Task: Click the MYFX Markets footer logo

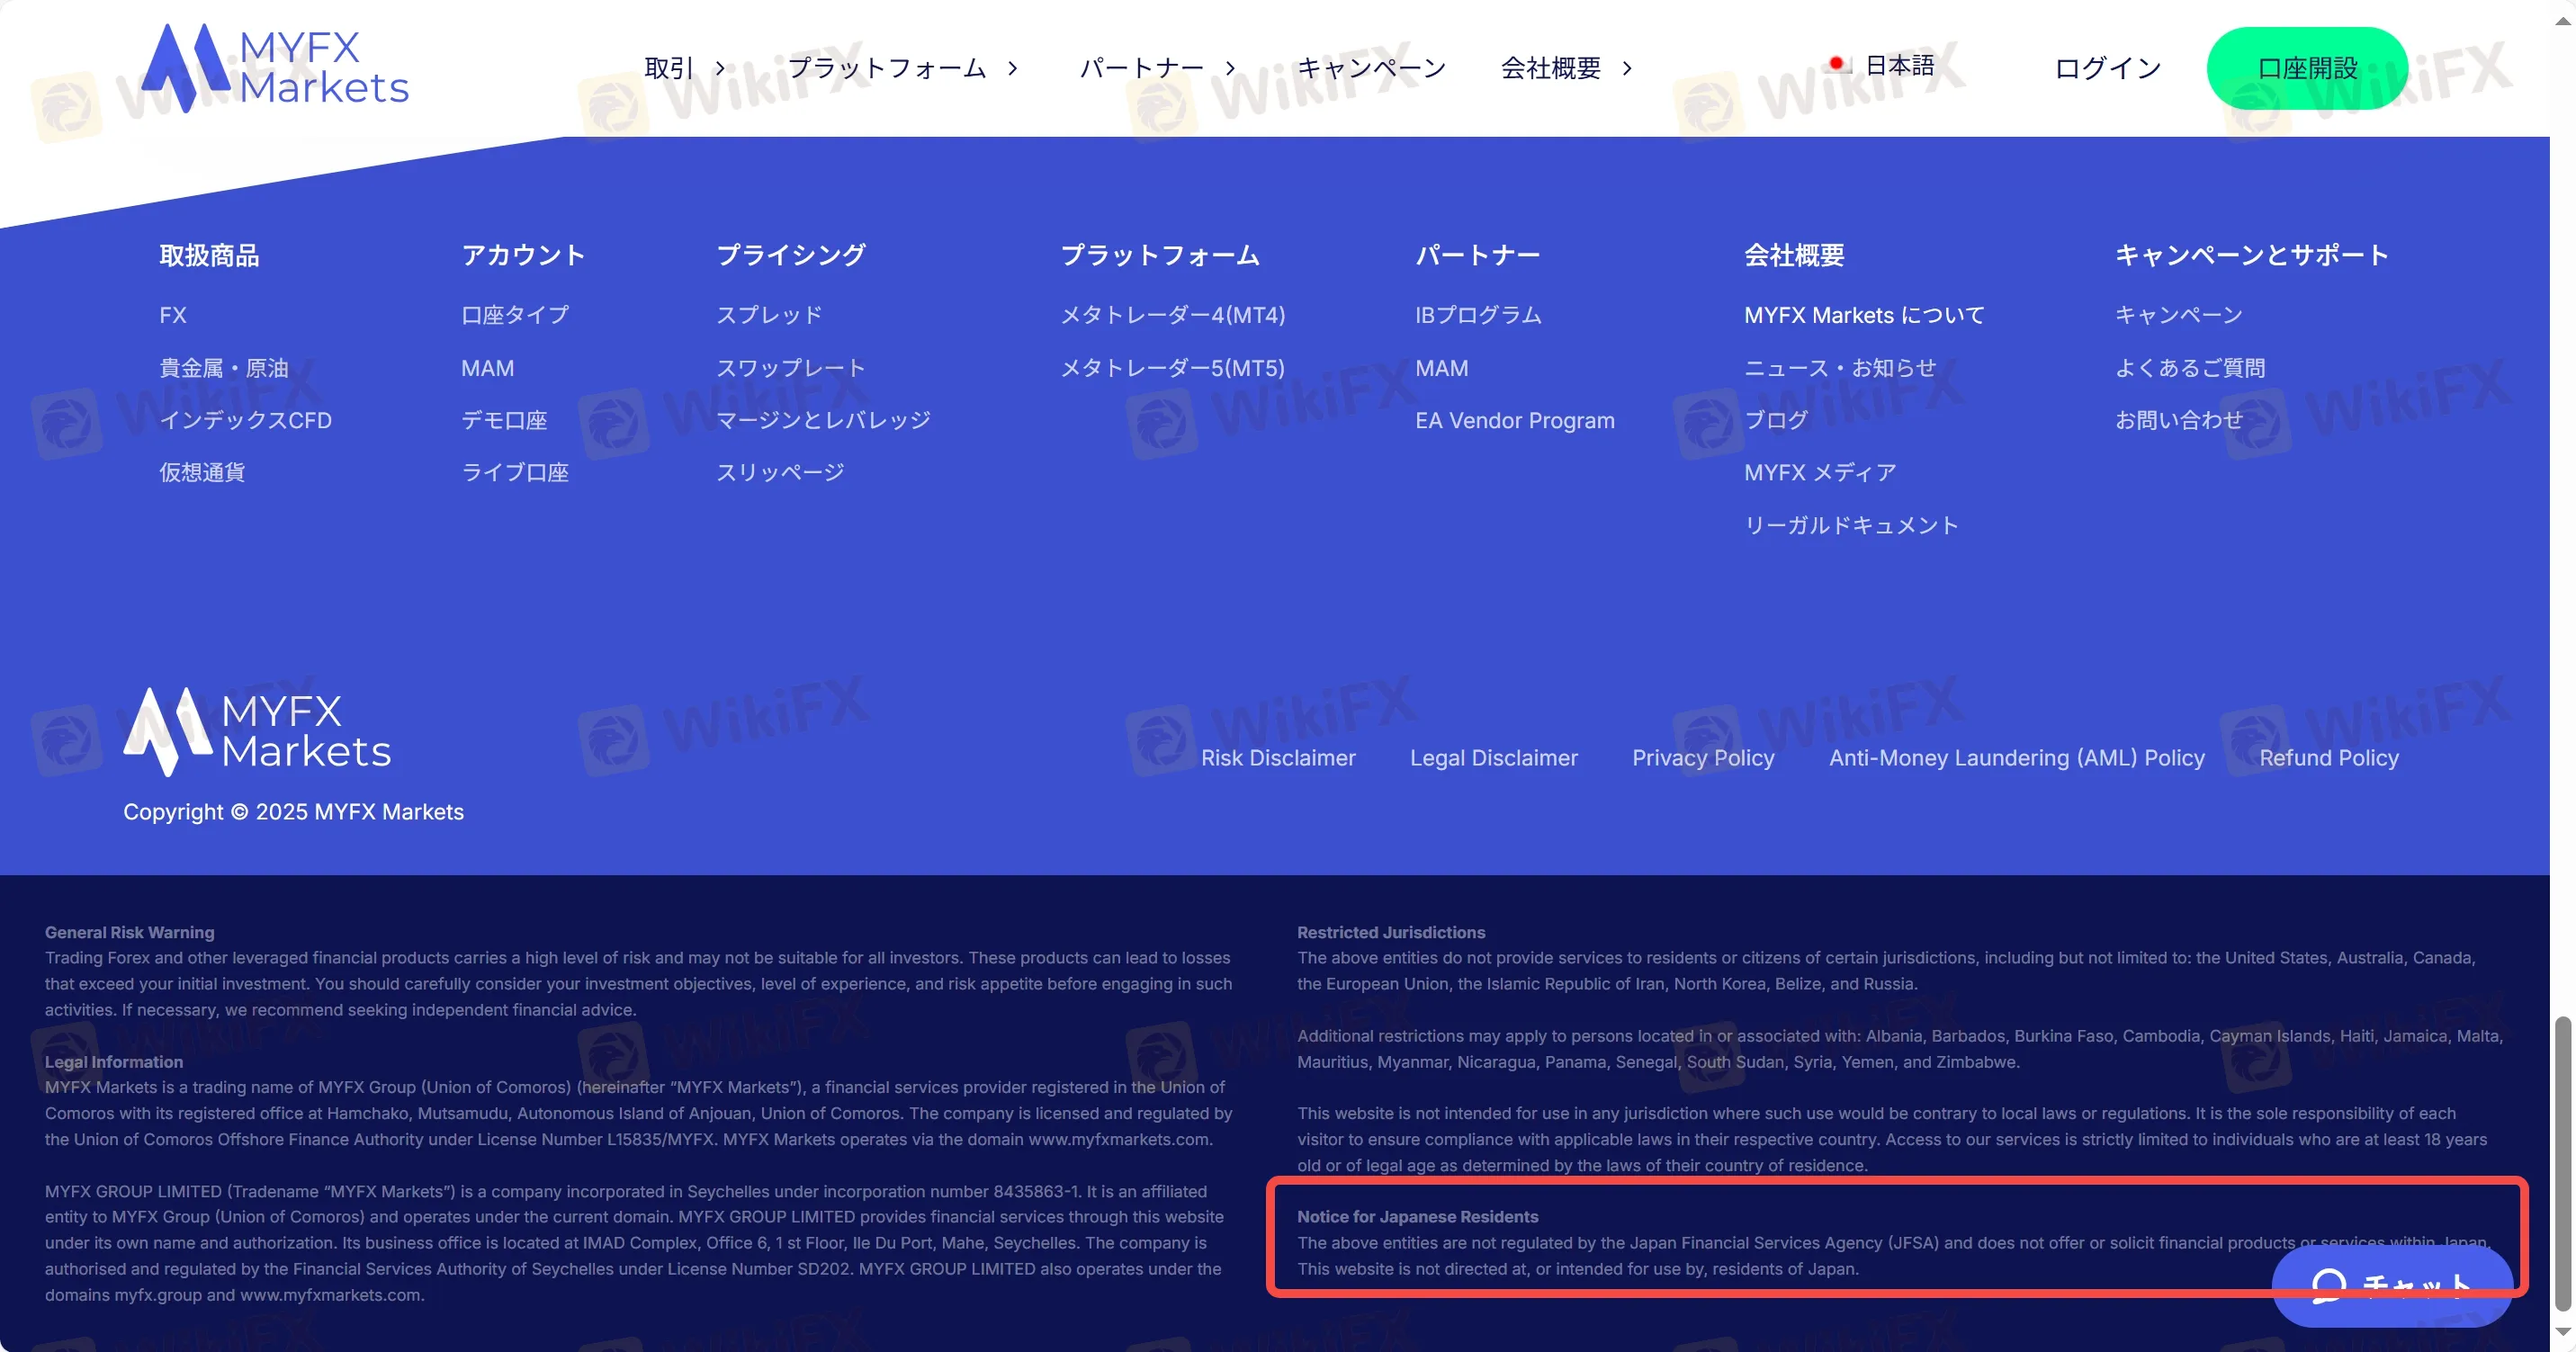Action: point(257,731)
